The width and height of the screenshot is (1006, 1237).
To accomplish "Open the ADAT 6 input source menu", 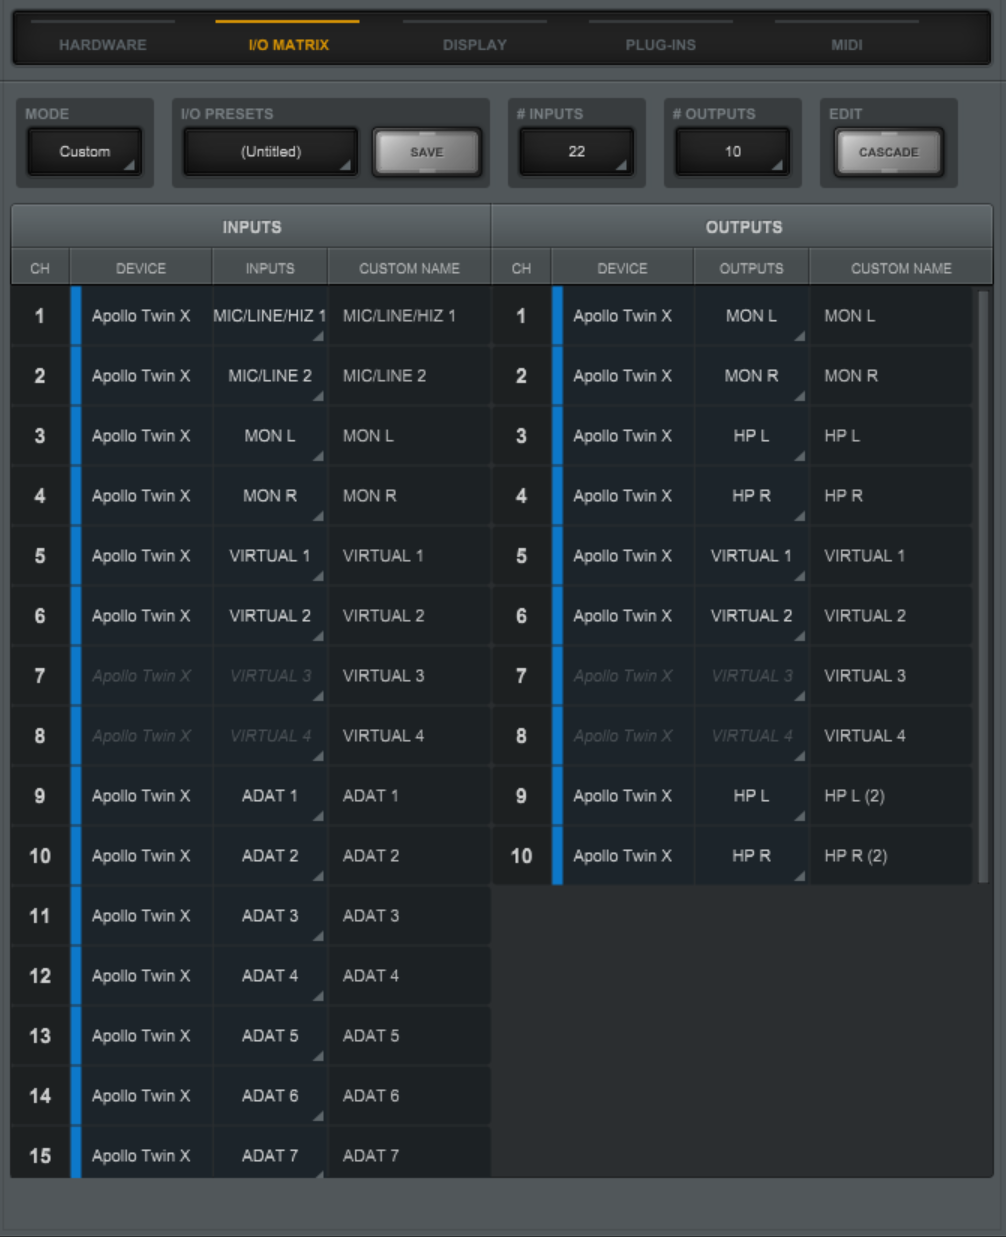I will click(x=270, y=1096).
